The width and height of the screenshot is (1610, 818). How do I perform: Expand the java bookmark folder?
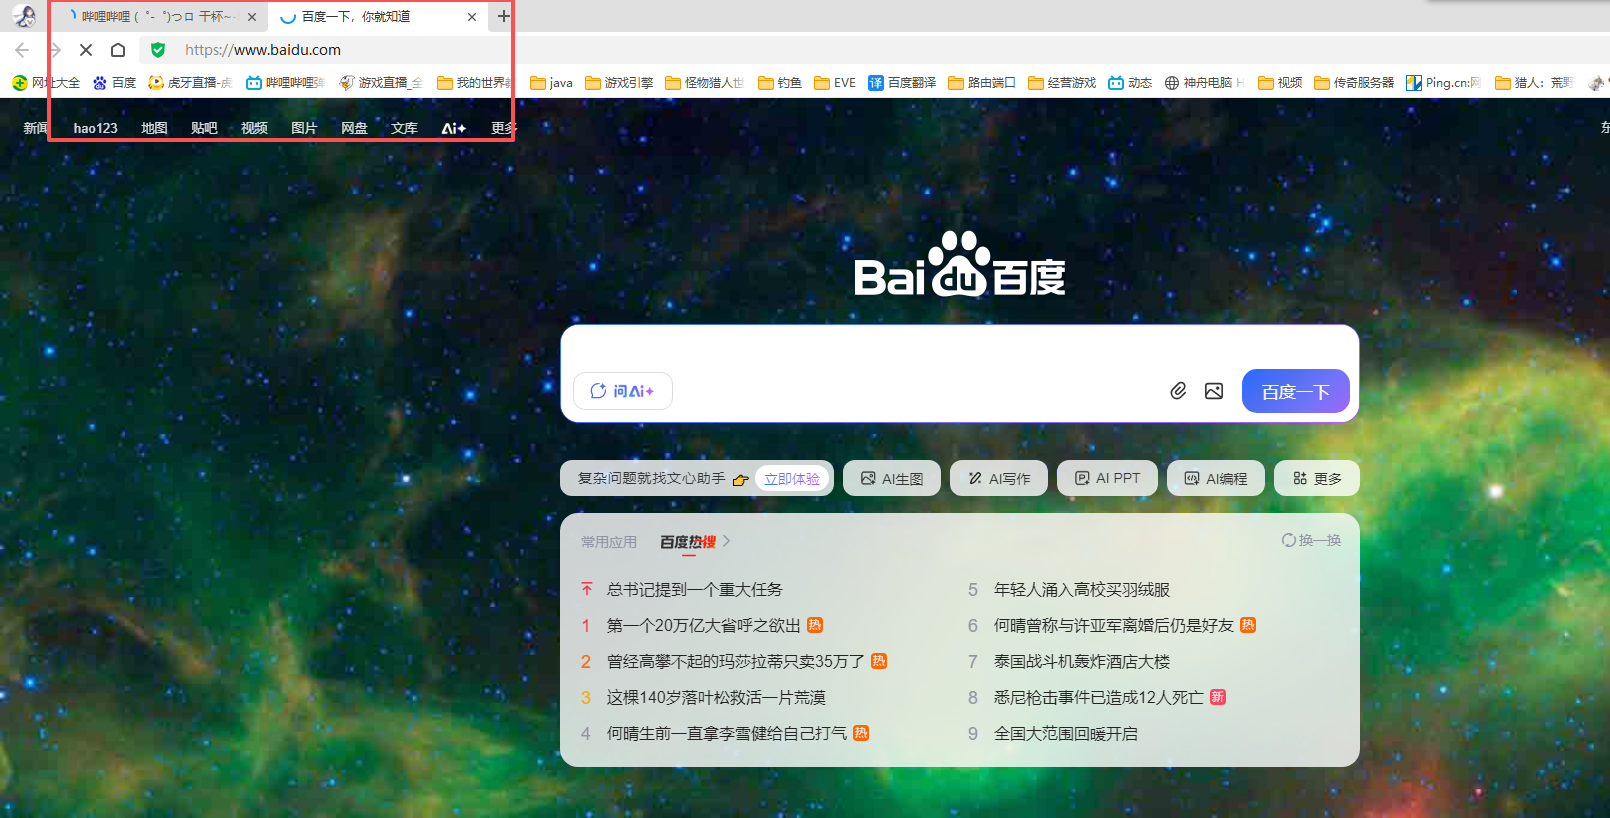[x=551, y=83]
